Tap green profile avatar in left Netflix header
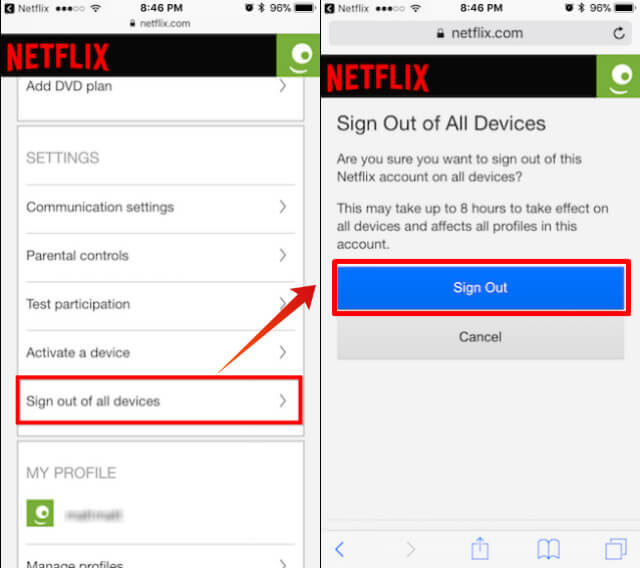 coord(298,55)
